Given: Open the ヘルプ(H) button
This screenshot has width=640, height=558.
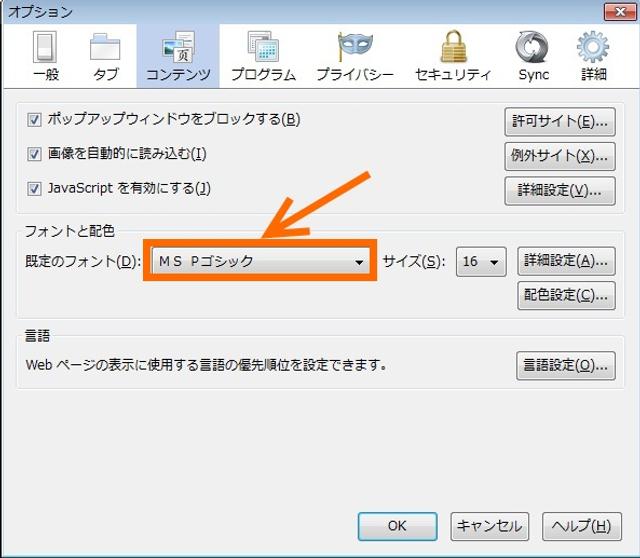Looking at the screenshot, I should 582,527.
